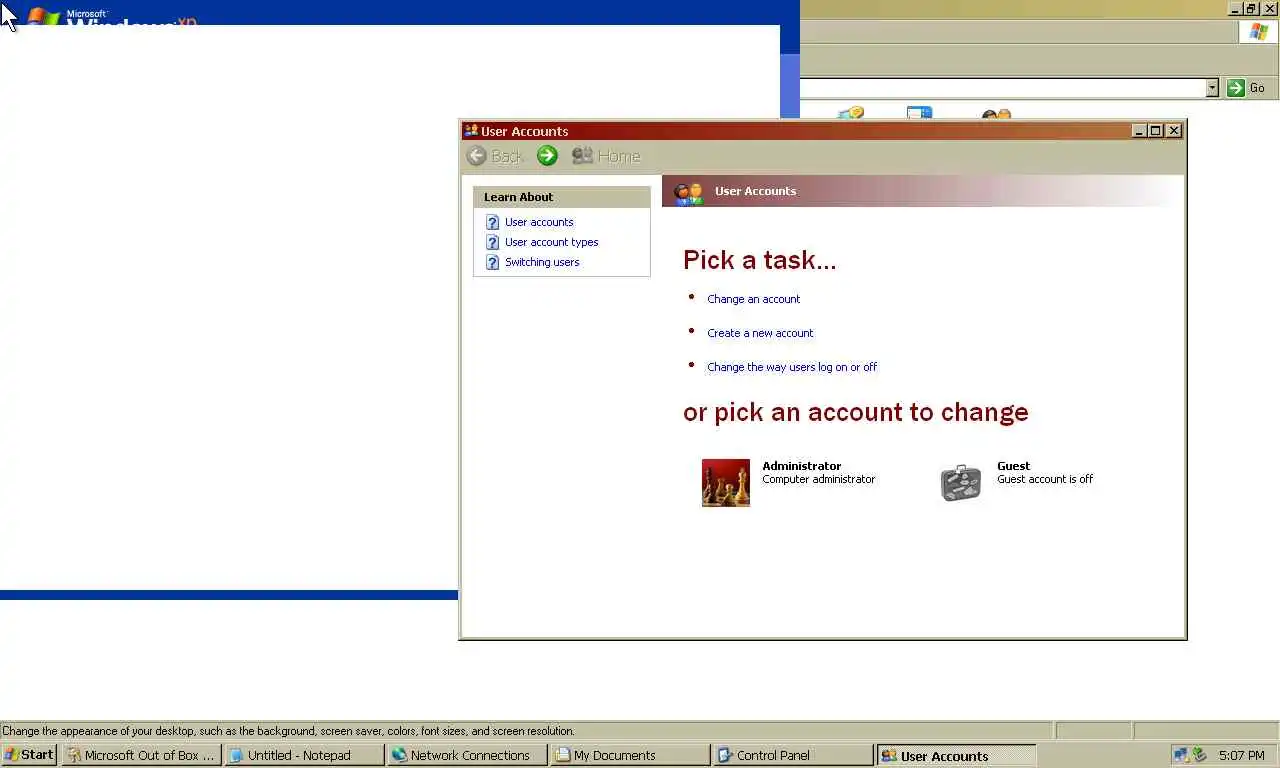Image resolution: width=1280 pixels, height=768 pixels.
Task: Click User Accounts taskbar button
Action: click(956, 755)
